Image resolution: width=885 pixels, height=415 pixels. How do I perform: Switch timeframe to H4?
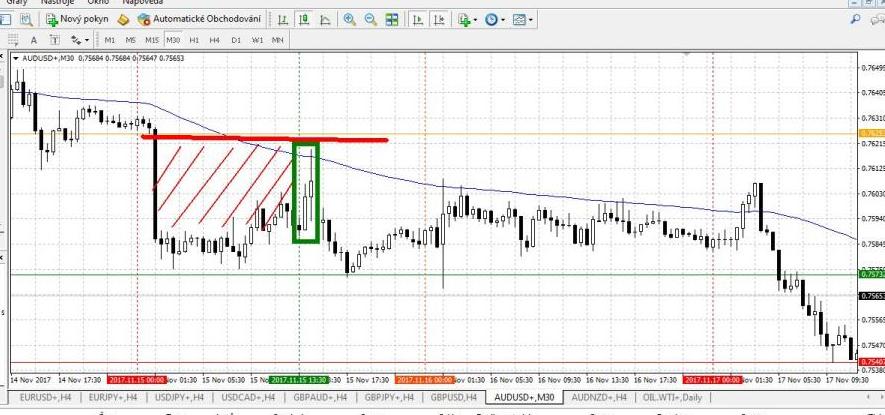point(214,40)
